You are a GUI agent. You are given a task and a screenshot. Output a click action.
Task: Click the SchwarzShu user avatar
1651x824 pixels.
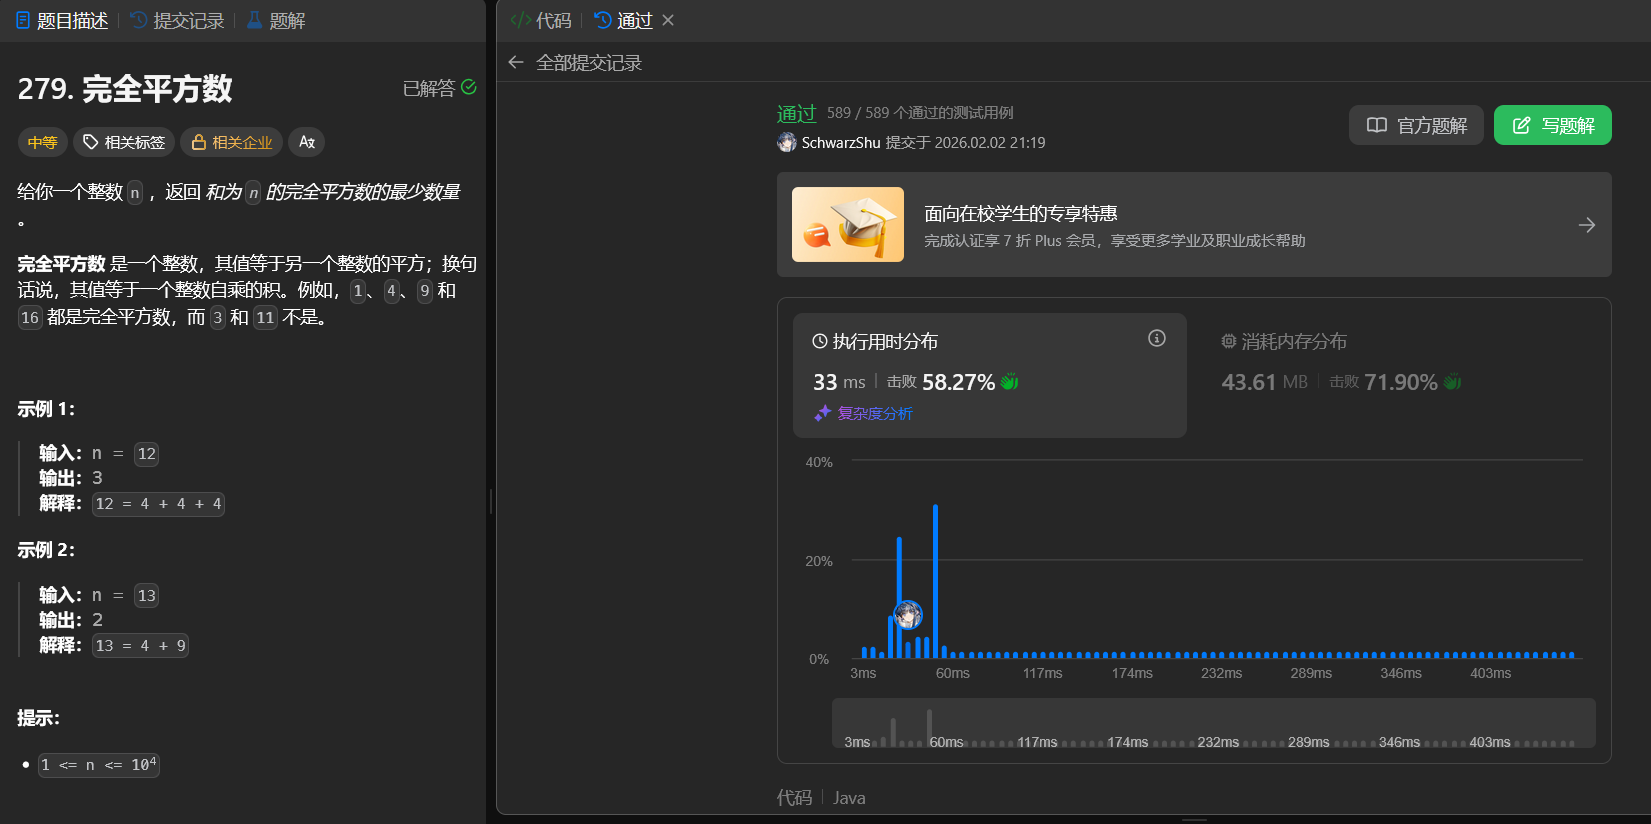(x=787, y=142)
